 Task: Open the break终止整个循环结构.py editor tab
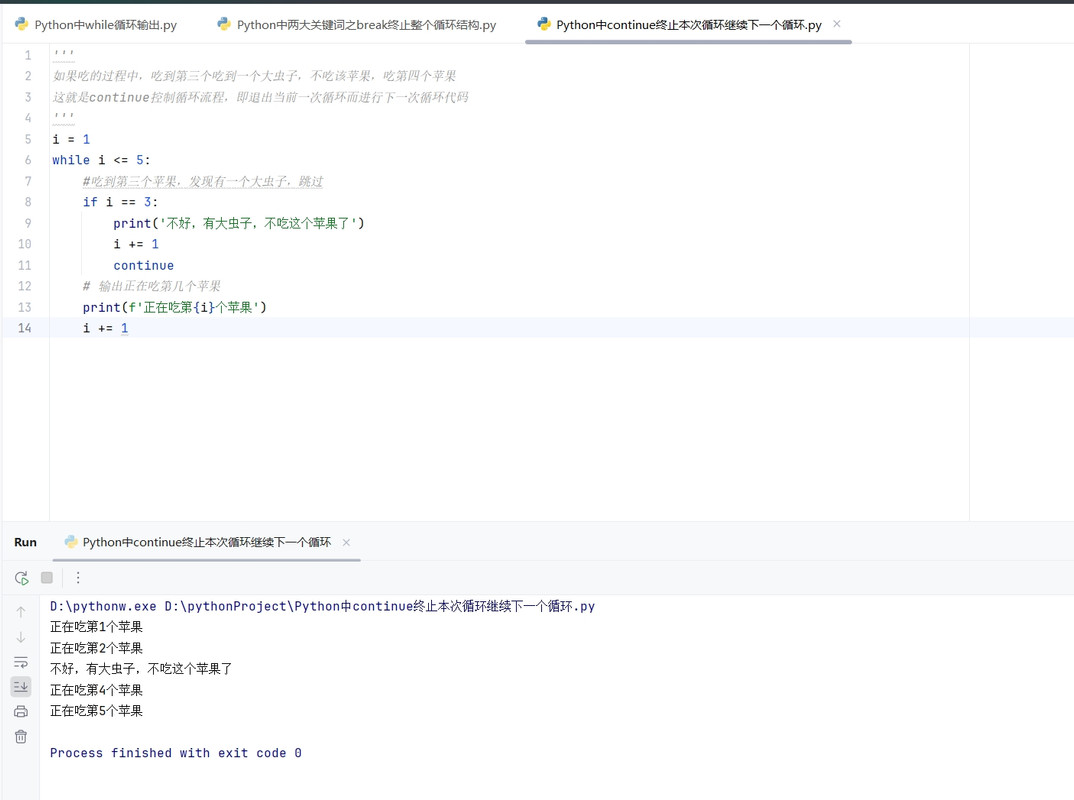tap(357, 25)
